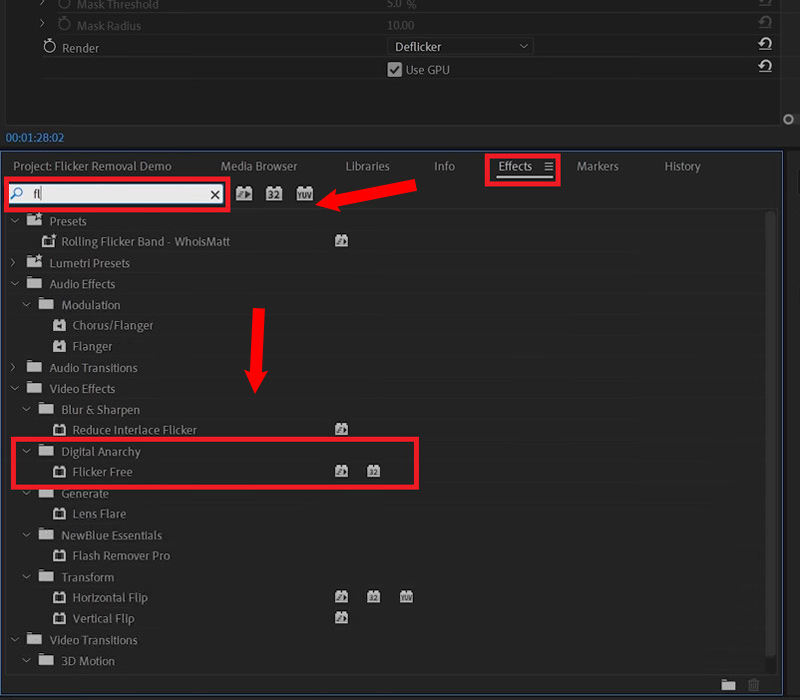
Task: Select the Flash Remover Pro effect
Action: 121,556
